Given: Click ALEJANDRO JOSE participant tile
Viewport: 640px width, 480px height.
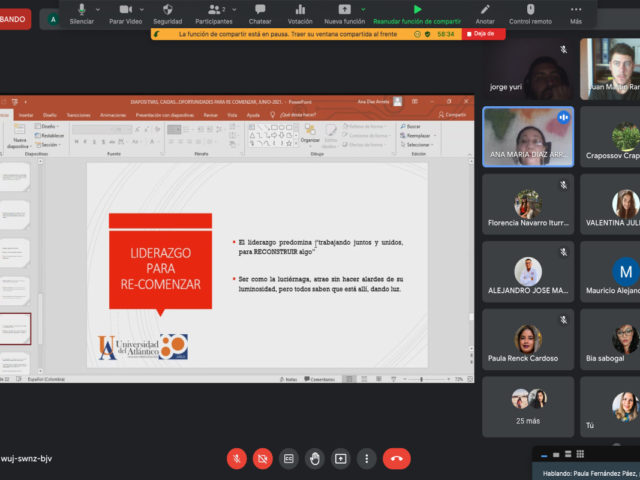Looking at the screenshot, I should pos(528,272).
